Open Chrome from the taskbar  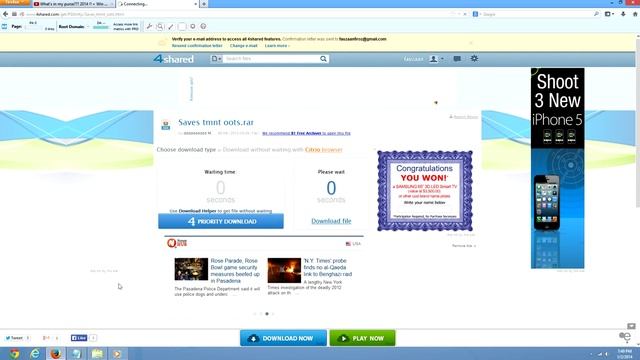[14, 353]
